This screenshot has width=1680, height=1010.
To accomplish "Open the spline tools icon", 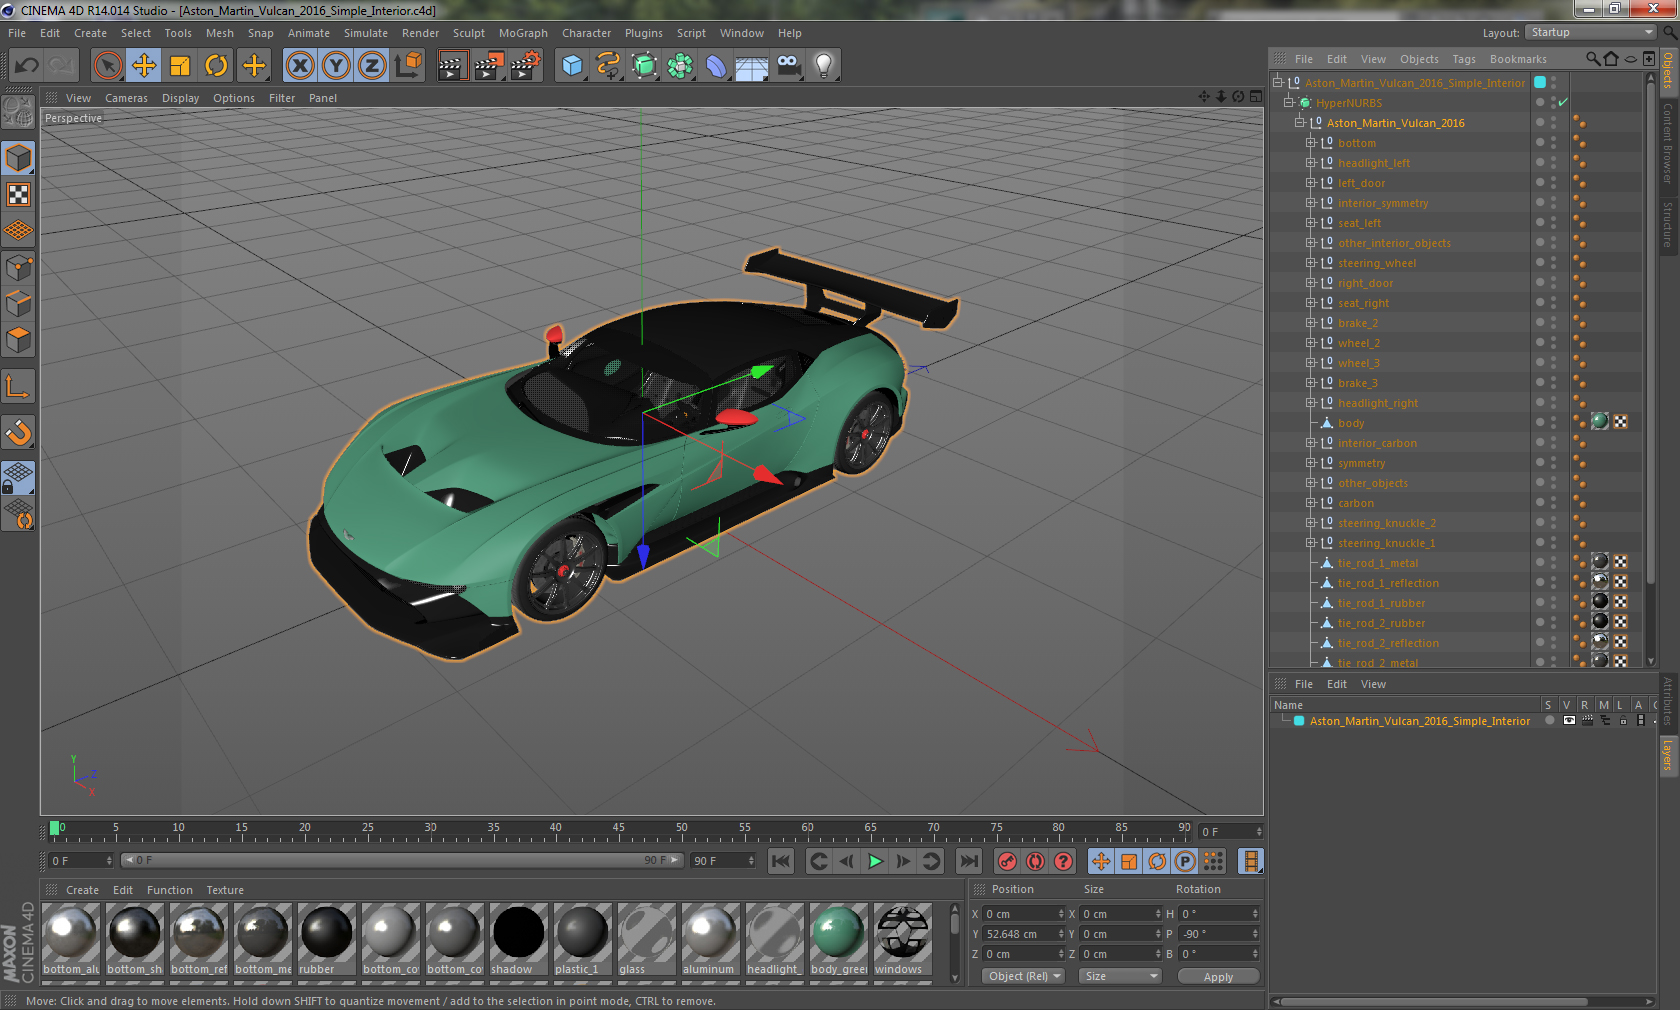I will point(608,66).
